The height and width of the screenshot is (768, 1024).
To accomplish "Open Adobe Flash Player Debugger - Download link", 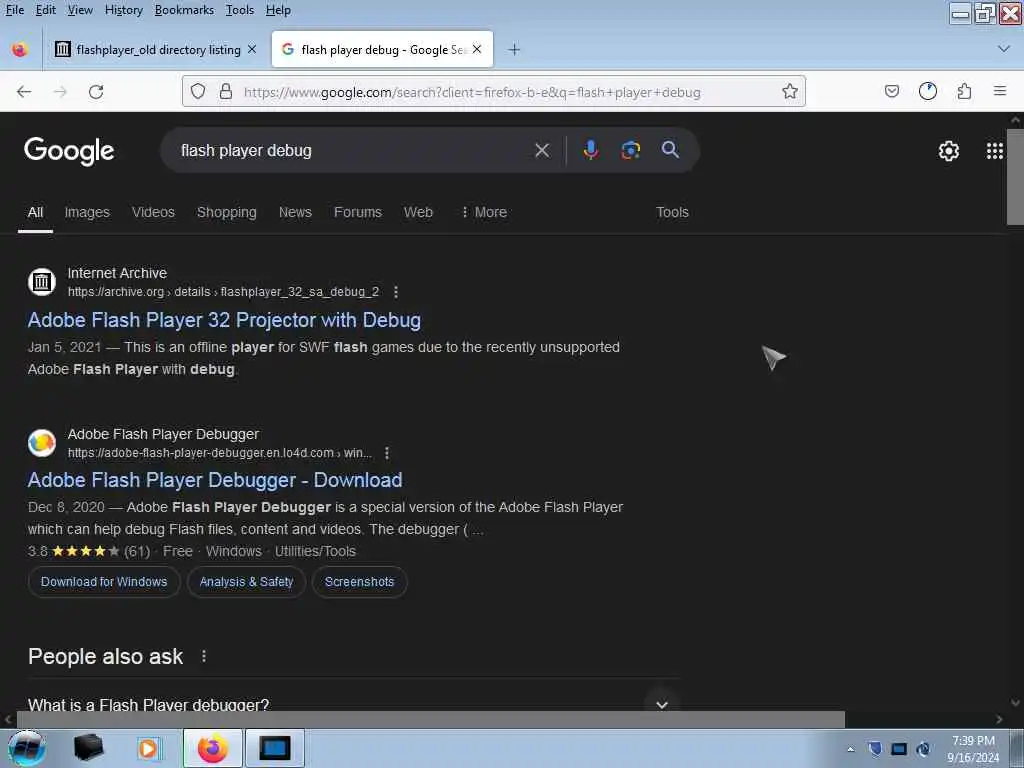I will tap(215, 480).
